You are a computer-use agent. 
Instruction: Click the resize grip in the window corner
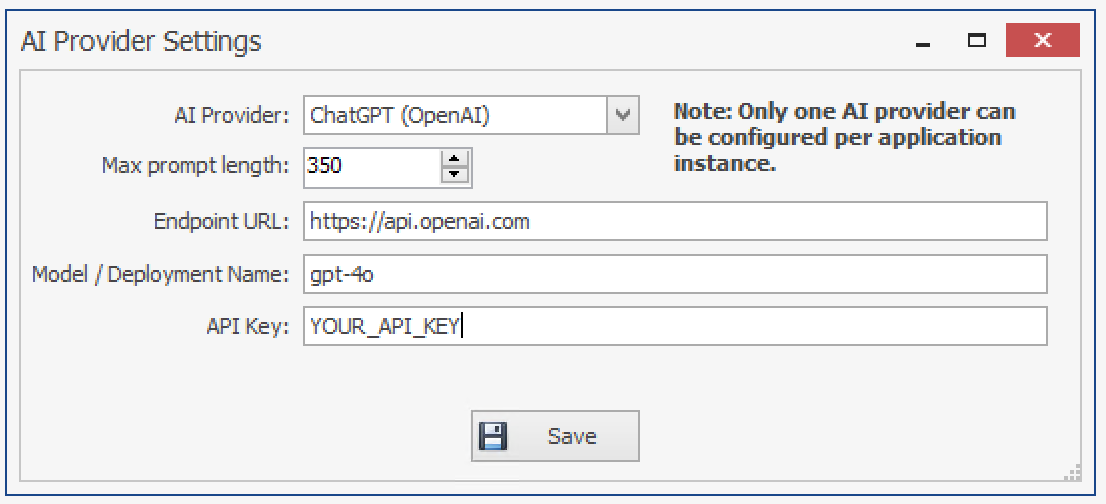[1073, 471]
